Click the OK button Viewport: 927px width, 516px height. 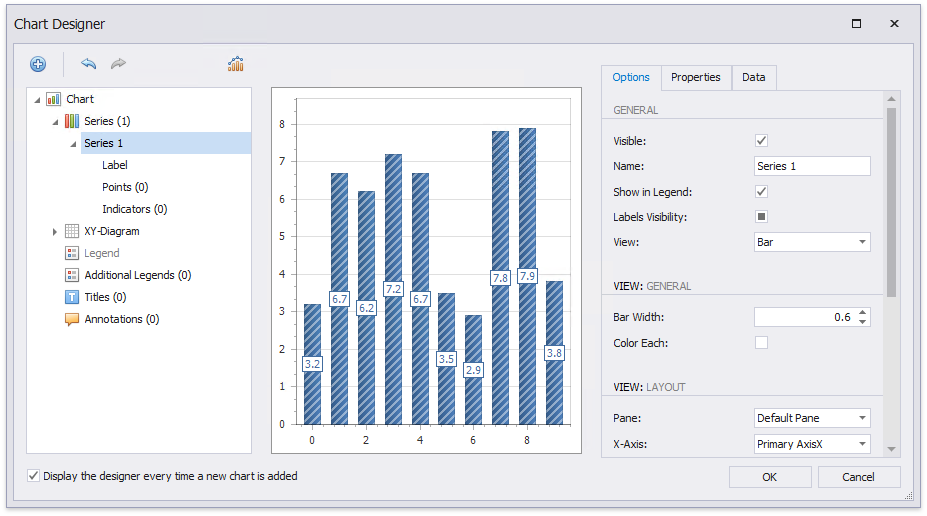coord(769,477)
